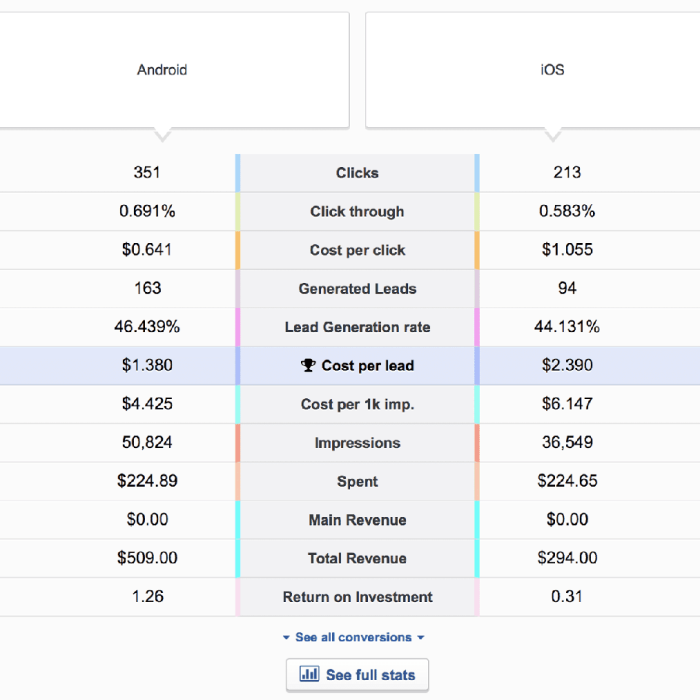Choose the Generated Leads row label
The height and width of the screenshot is (700, 700).
tap(357, 289)
